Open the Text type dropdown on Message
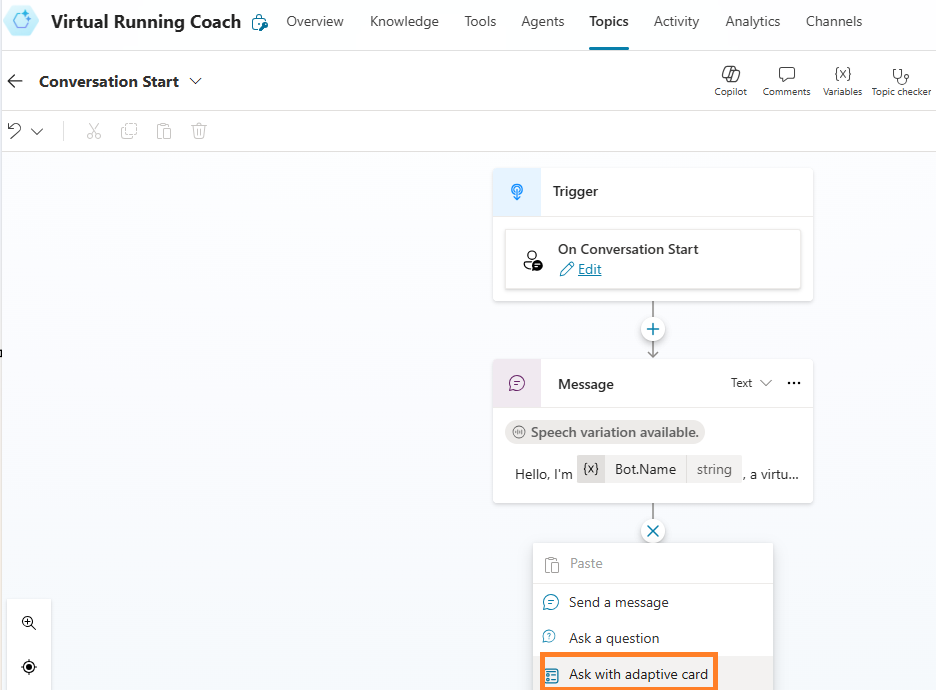Viewport: 936px width, 690px height. pos(751,383)
